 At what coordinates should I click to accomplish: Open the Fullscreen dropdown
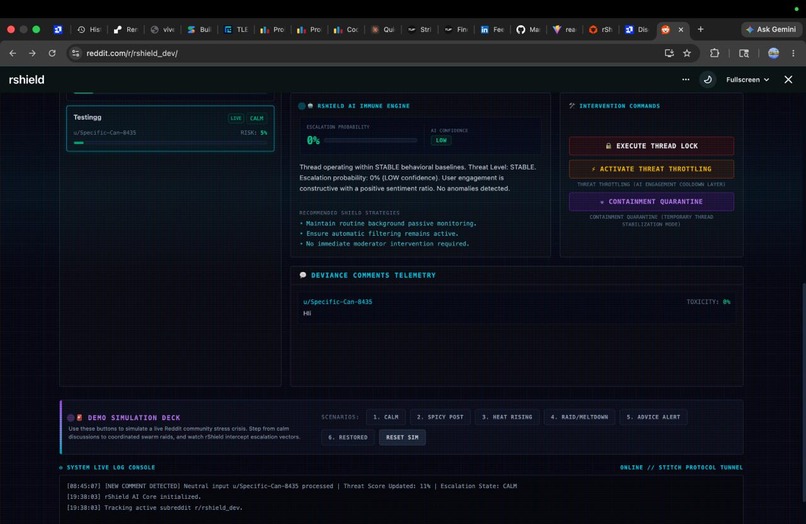[x=747, y=80]
